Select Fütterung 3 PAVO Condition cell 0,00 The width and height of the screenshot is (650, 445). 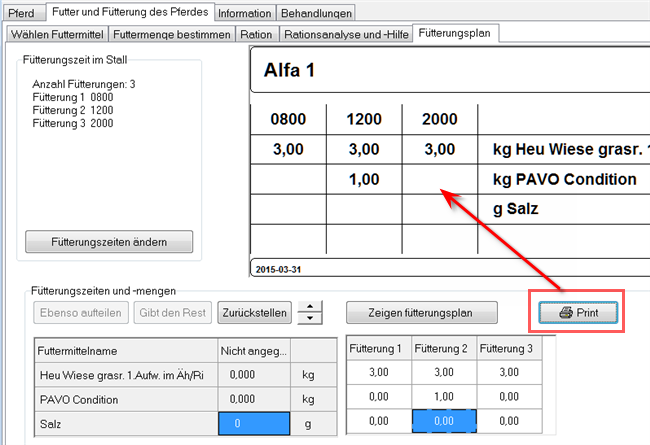(509, 397)
